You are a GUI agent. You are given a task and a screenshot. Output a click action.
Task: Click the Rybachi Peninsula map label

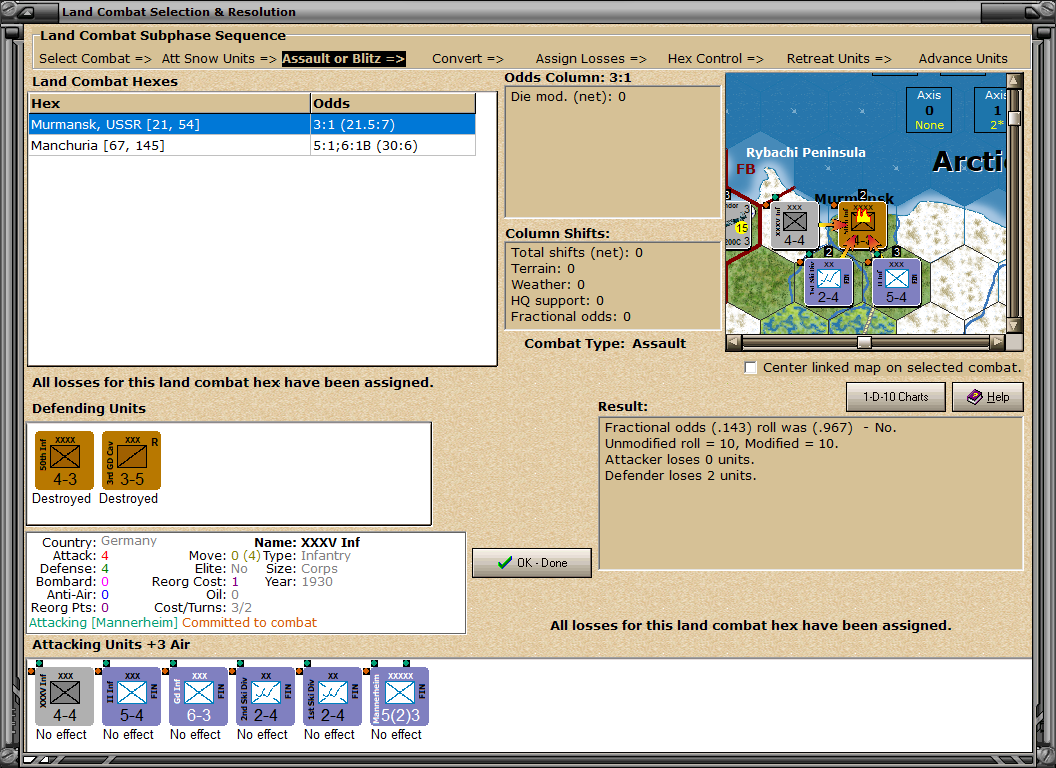pyautogui.click(x=805, y=152)
